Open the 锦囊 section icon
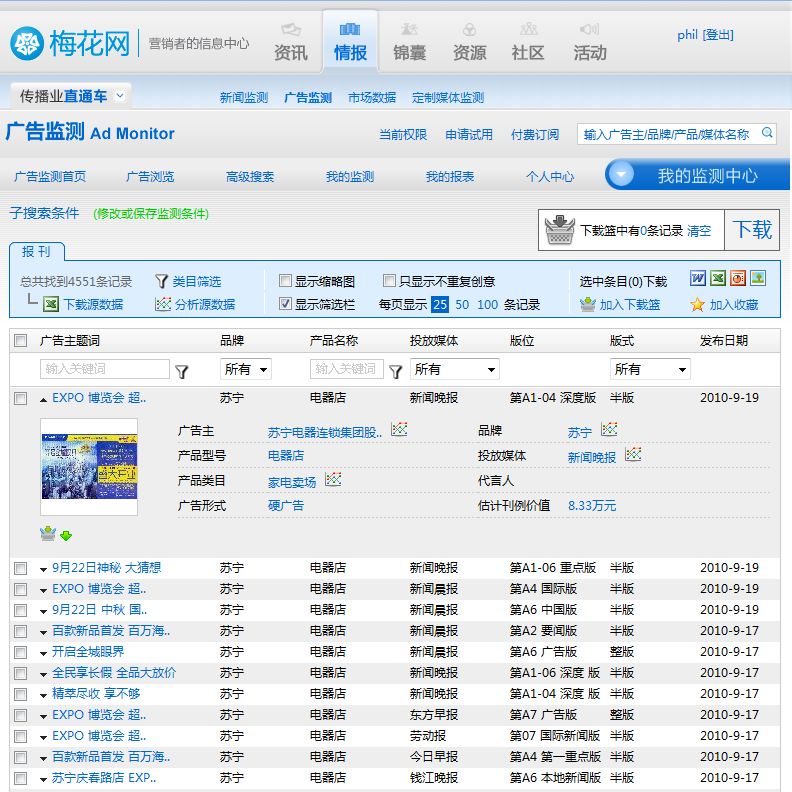The width and height of the screenshot is (792, 792). [409, 29]
